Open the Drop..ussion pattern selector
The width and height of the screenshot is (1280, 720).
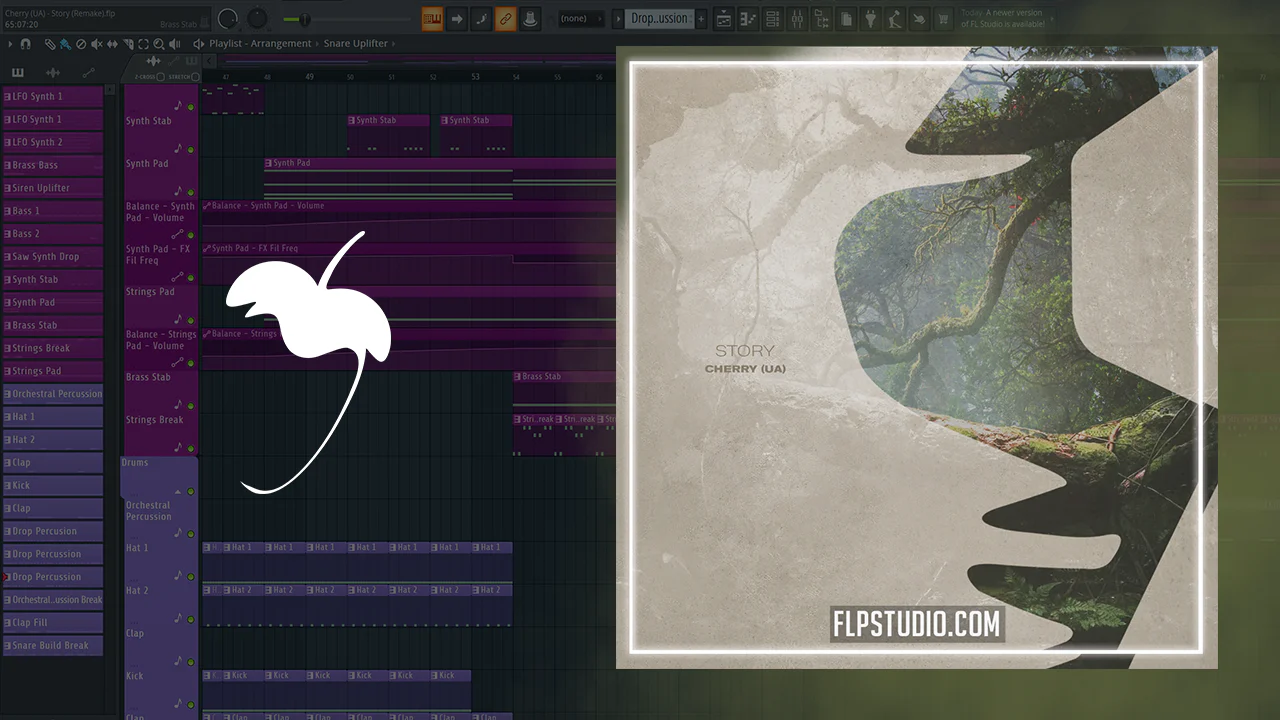660,18
